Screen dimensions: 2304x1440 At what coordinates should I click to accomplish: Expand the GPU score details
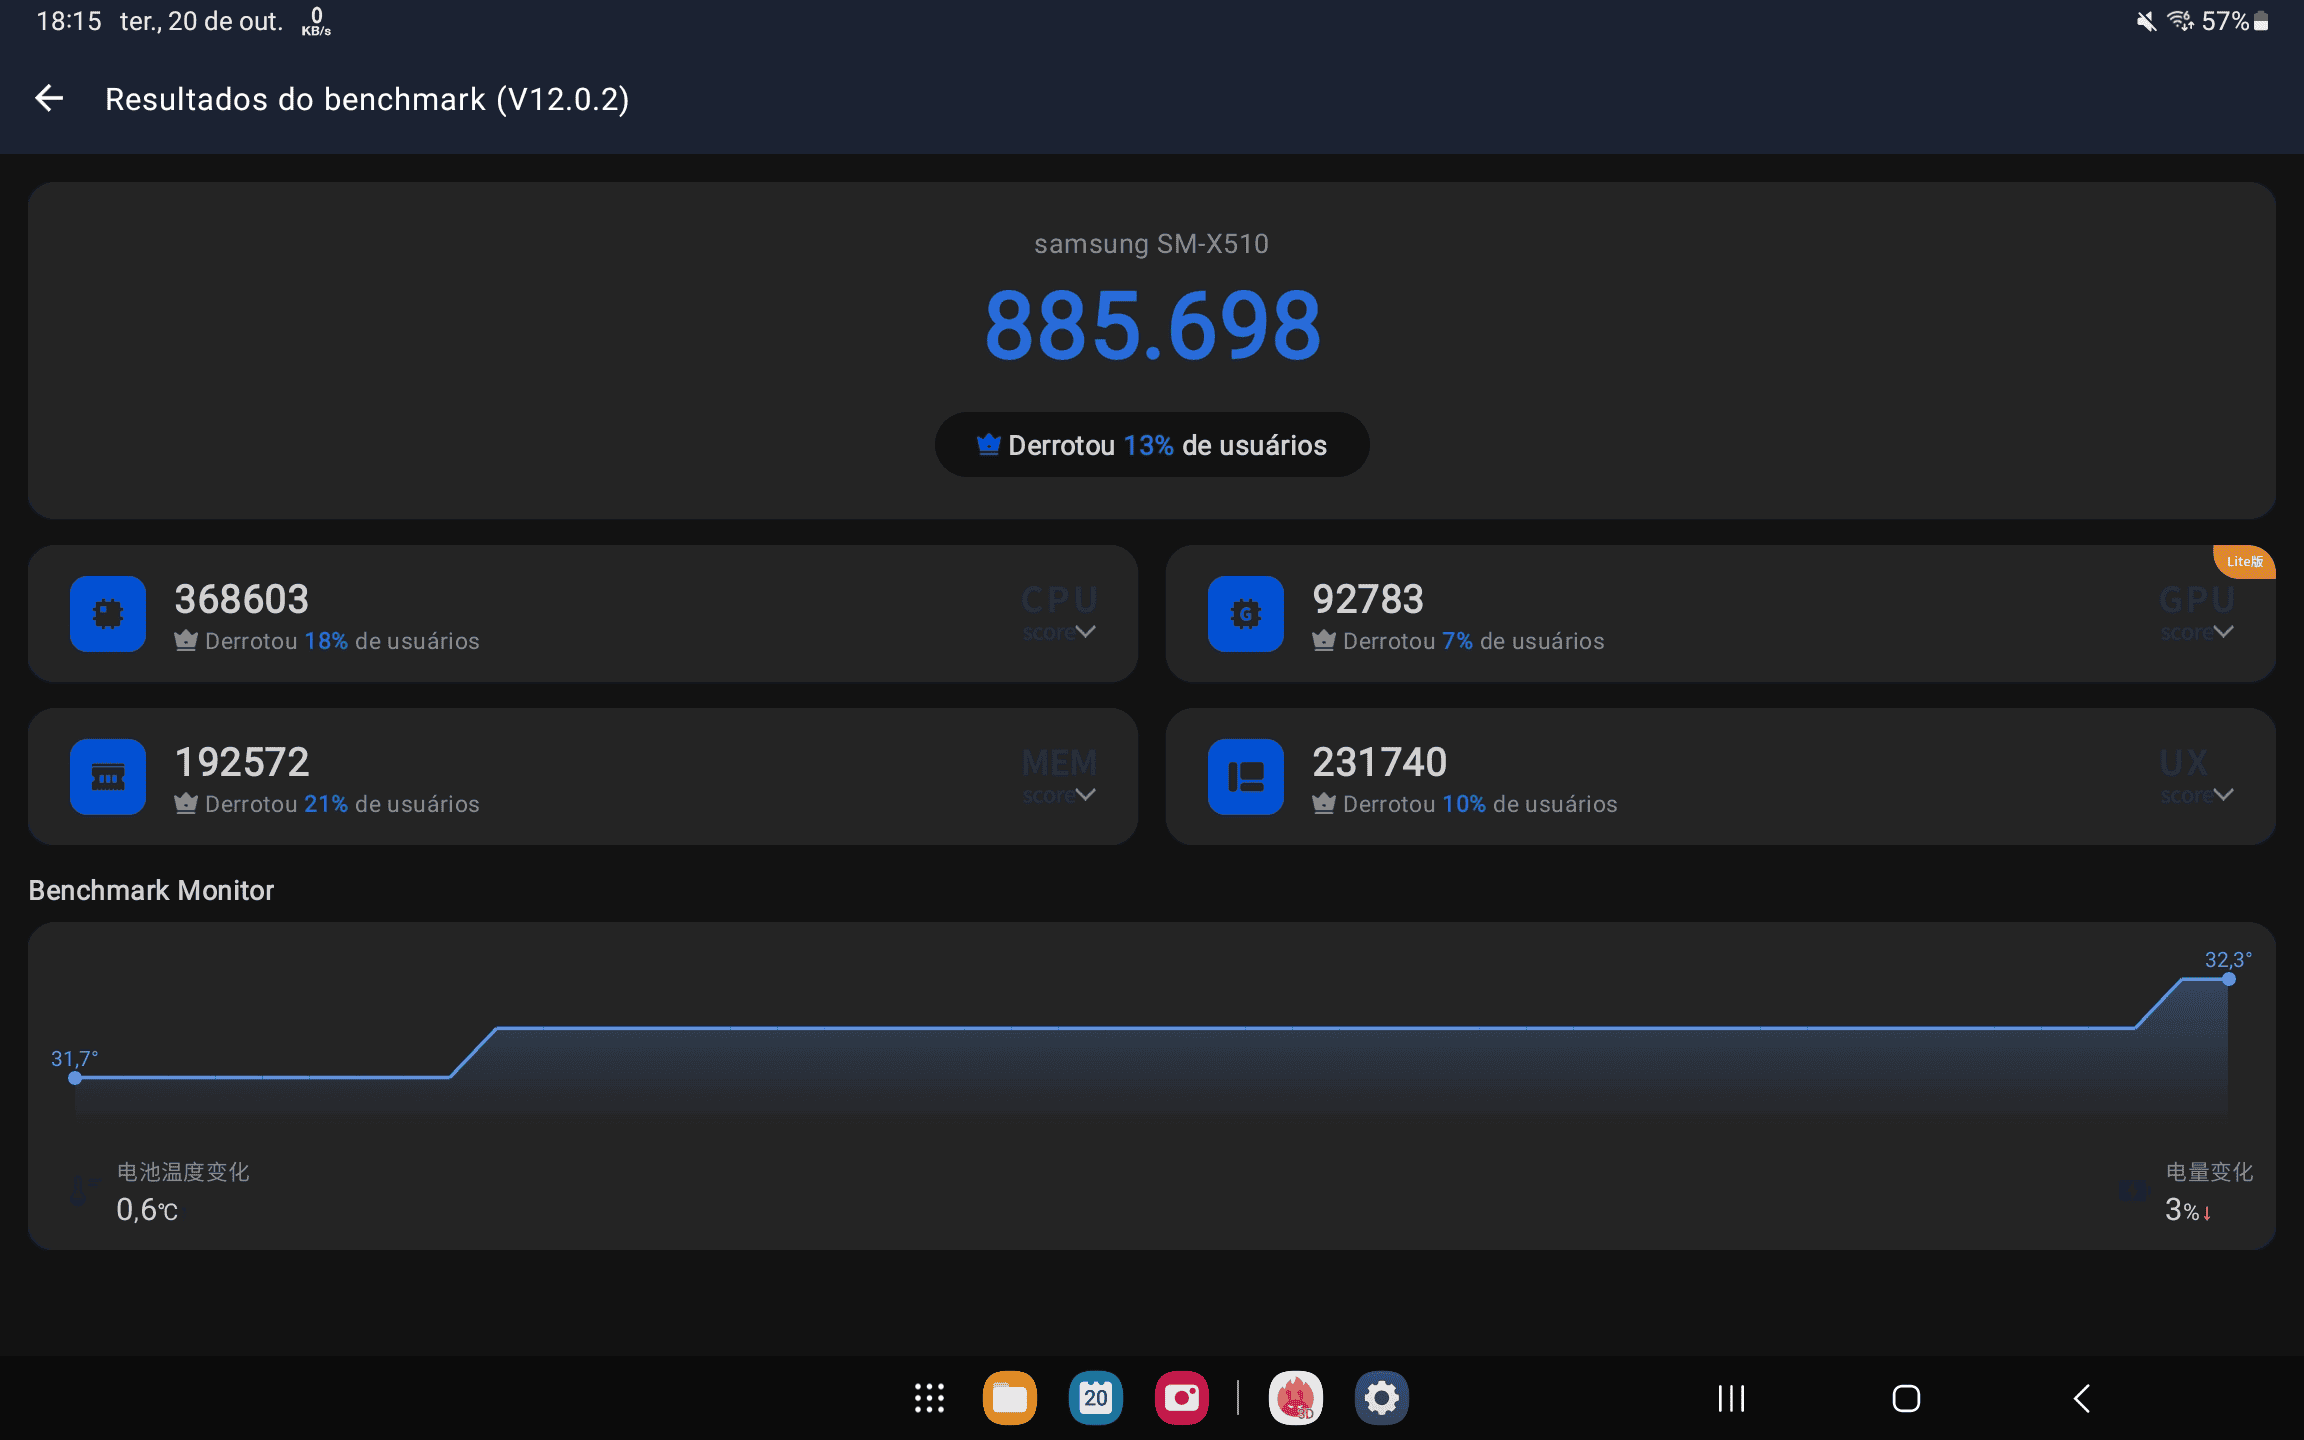point(2223,631)
